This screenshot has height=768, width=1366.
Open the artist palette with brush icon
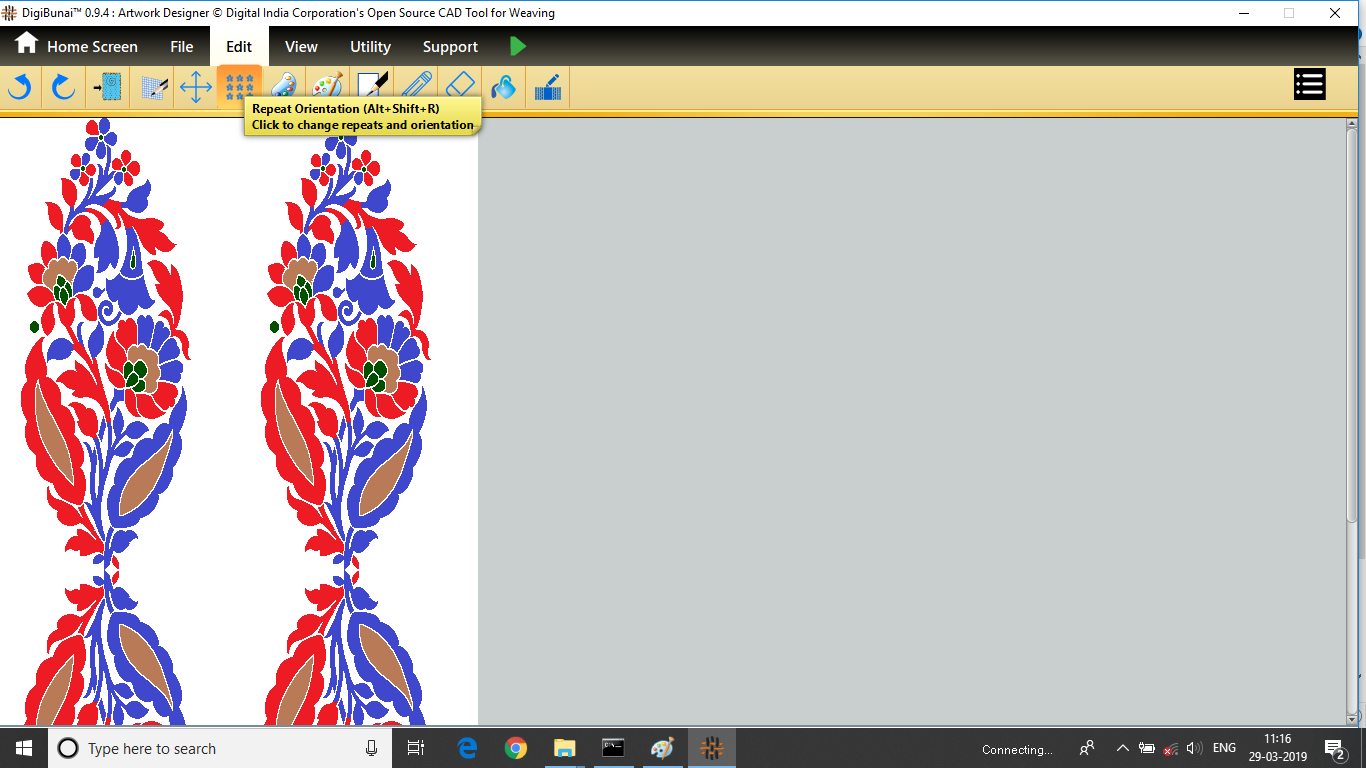tap(327, 87)
